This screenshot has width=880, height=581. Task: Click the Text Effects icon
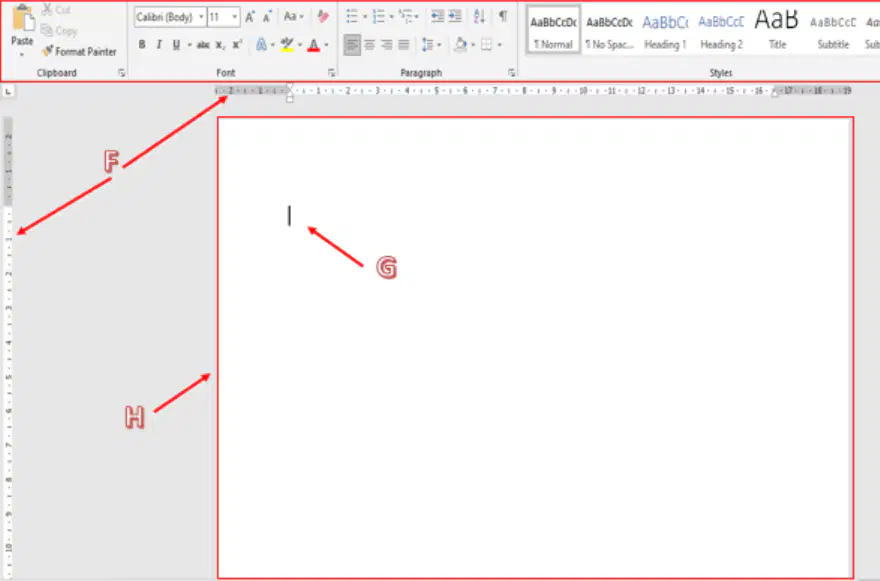(x=262, y=44)
